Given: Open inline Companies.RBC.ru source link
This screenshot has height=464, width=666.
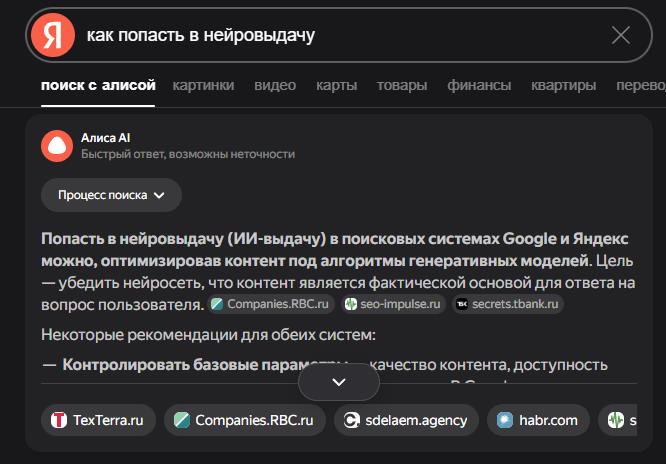Looking at the screenshot, I should (271, 304).
